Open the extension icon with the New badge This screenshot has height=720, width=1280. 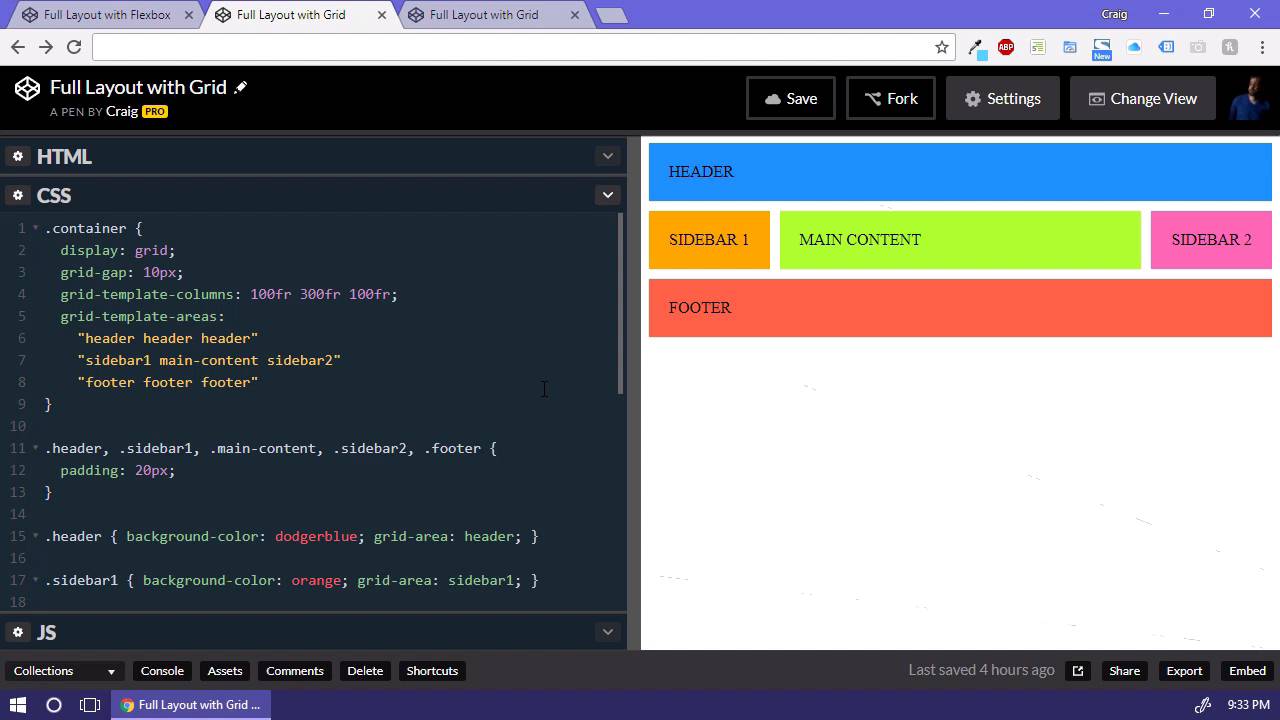pos(1102,49)
